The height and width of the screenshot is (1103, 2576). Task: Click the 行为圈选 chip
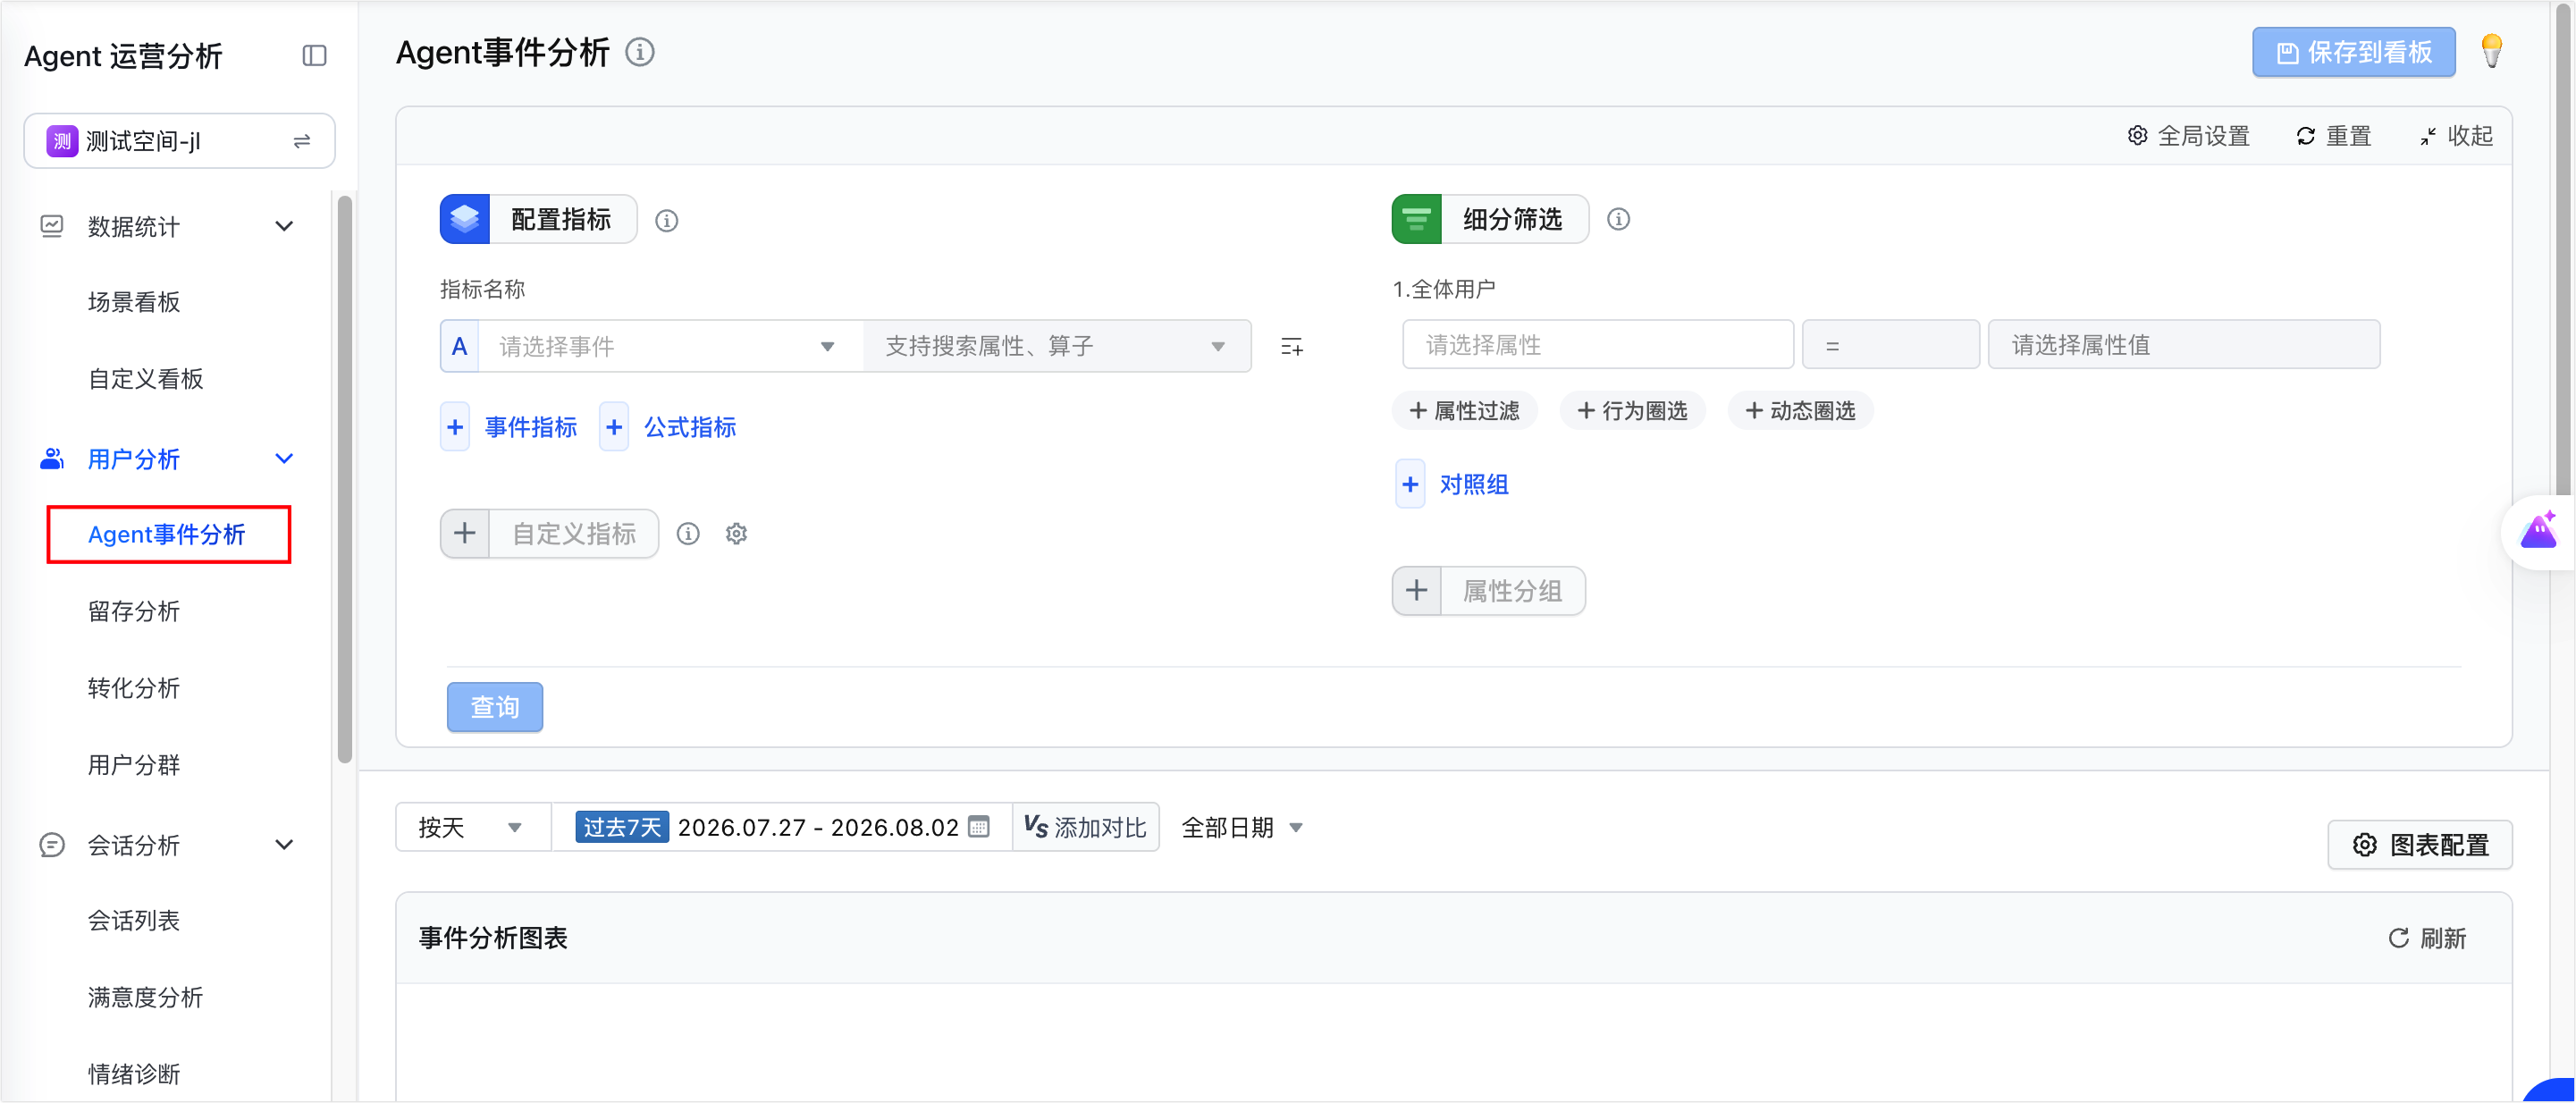pyautogui.click(x=1632, y=411)
